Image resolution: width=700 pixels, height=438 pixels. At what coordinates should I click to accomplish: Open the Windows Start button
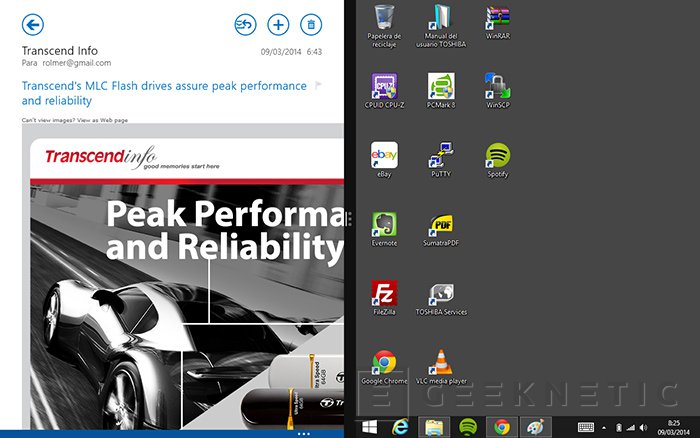coord(370,427)
